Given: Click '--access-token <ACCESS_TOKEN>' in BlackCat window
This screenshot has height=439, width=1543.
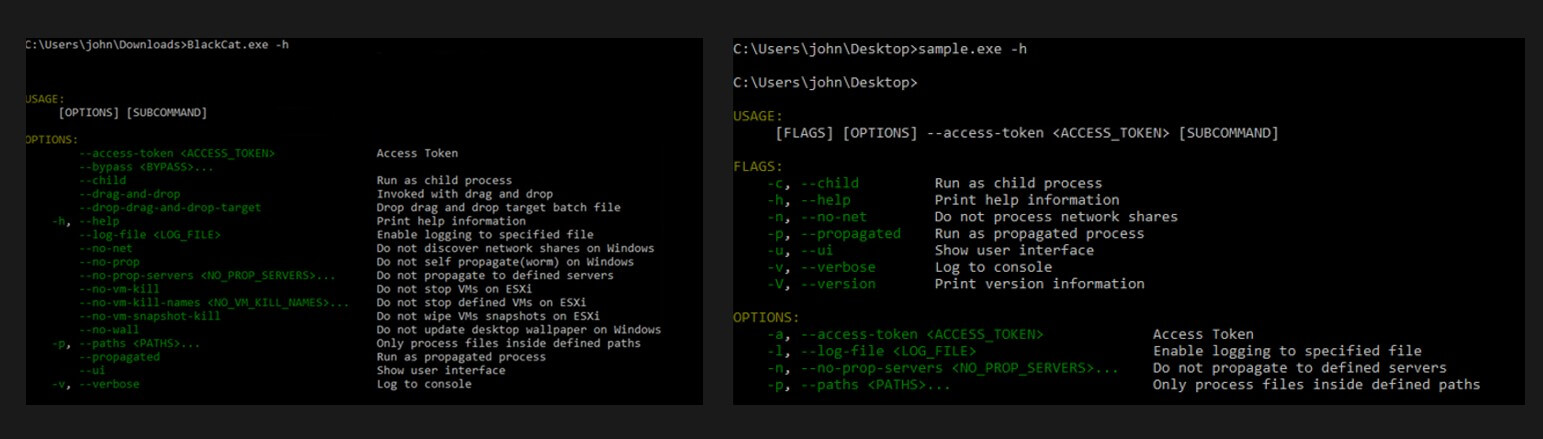Looking at the screenshot, I should click(x=176, y=153).
